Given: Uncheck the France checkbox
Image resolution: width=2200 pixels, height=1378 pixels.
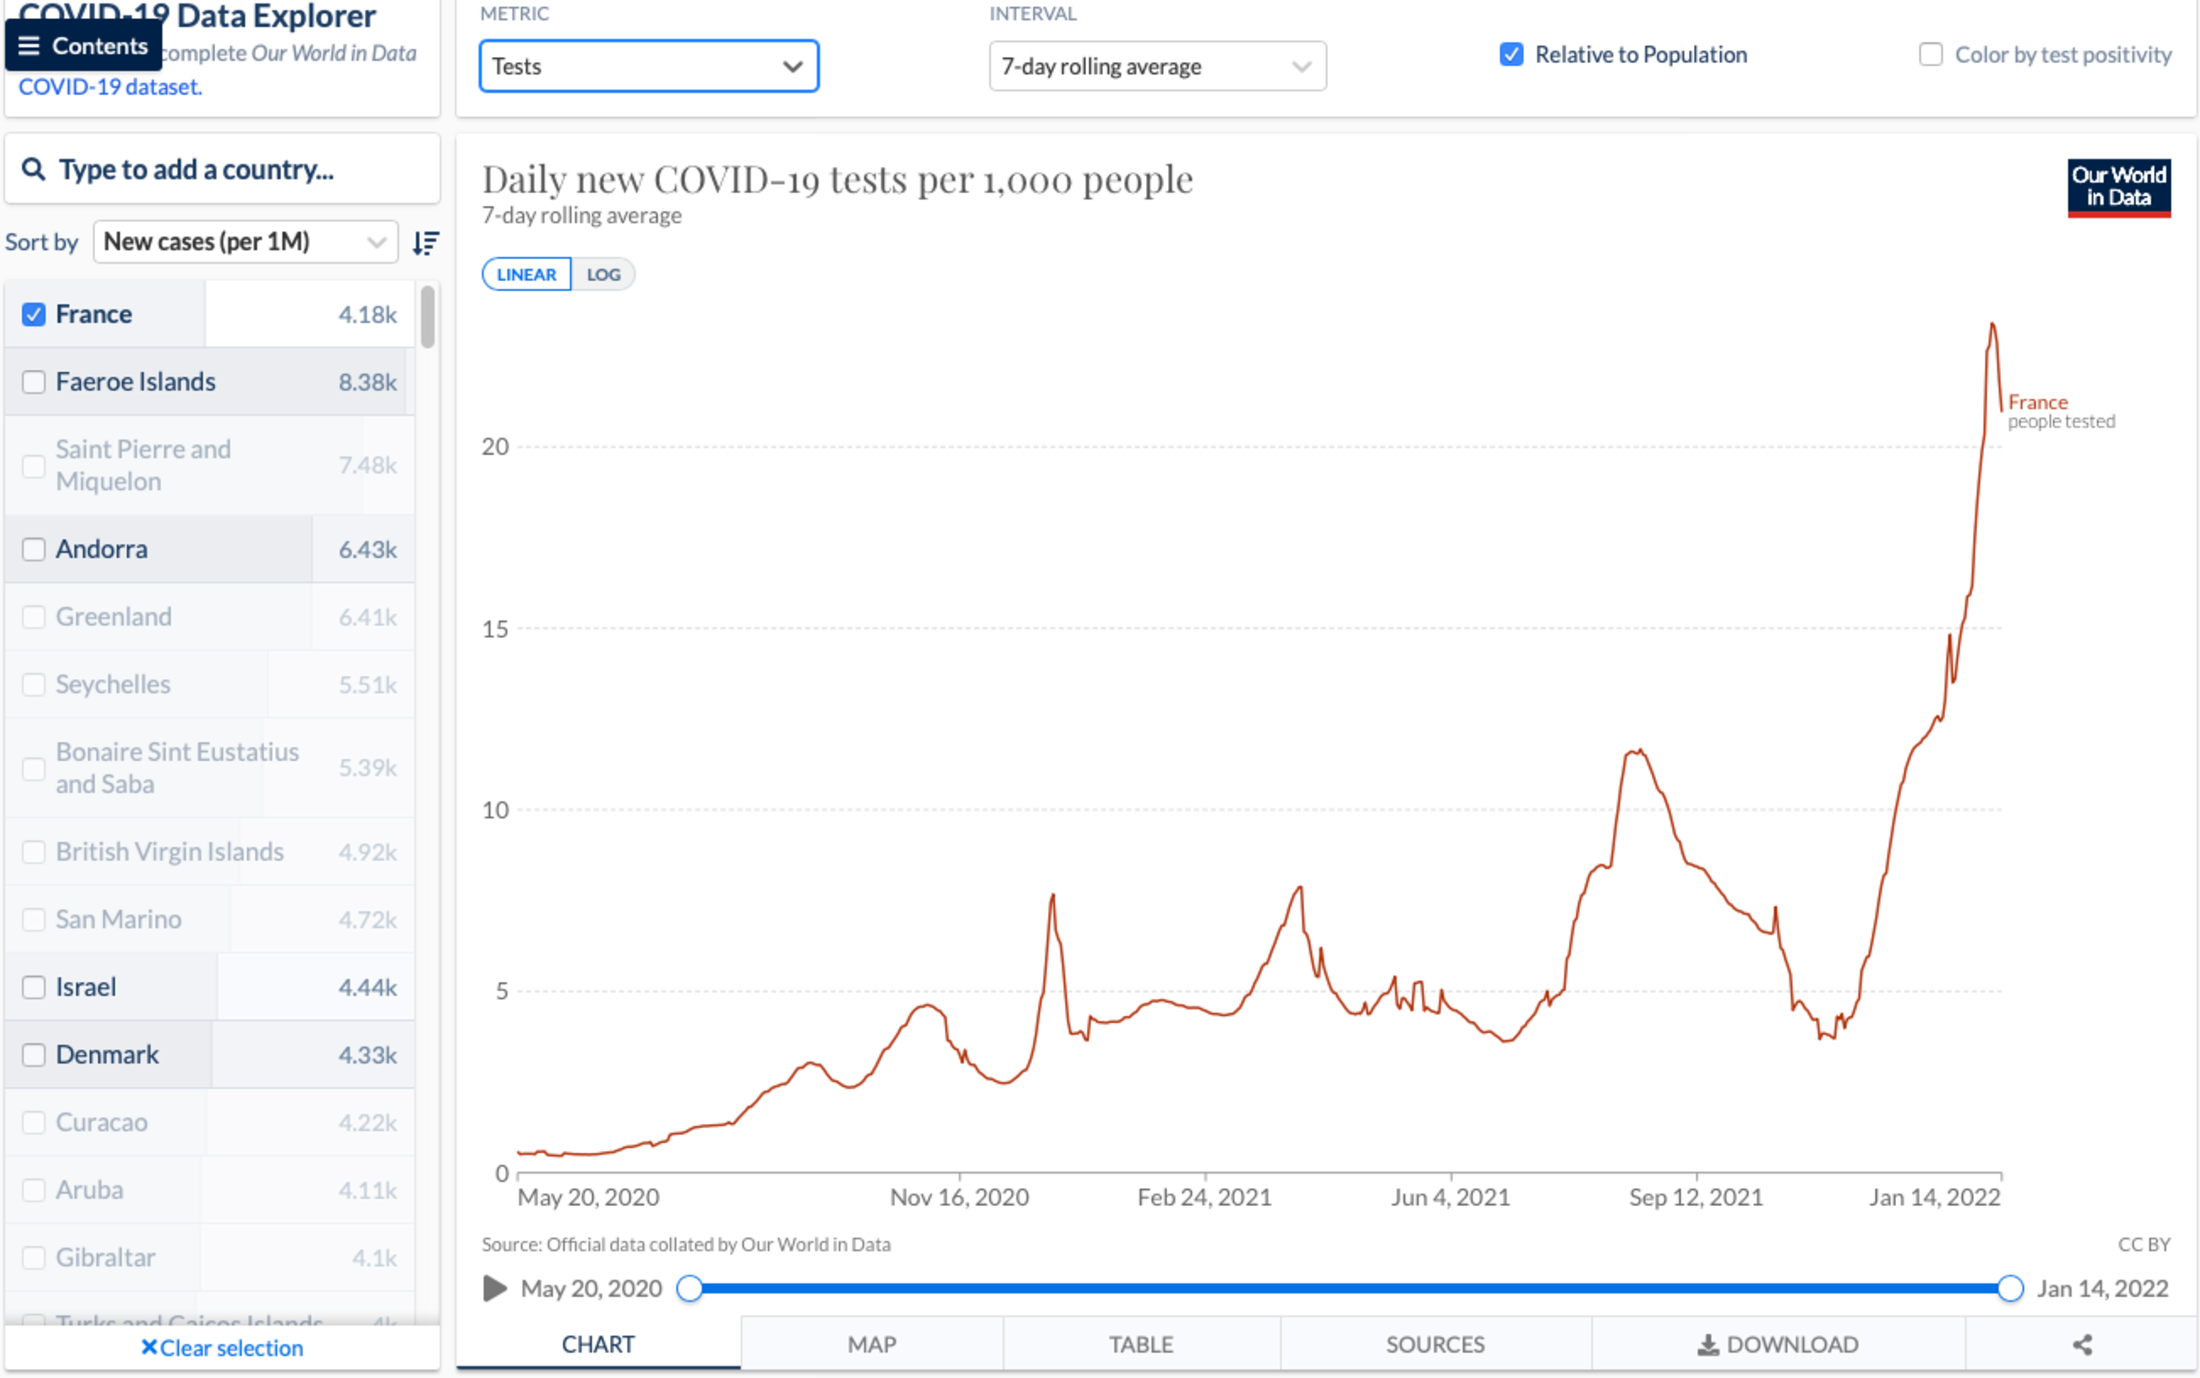Looking at the screenshot, I should coord(34,314).
